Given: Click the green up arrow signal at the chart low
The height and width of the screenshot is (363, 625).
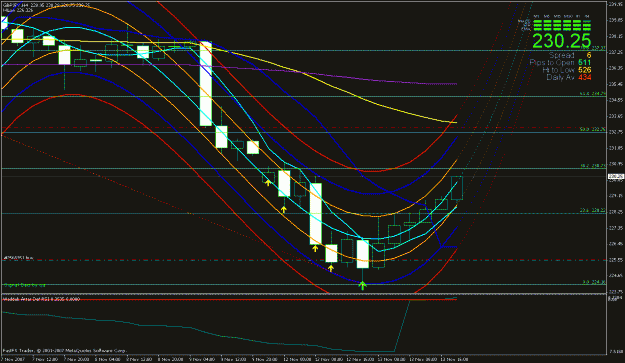Looking at the screenshot, I should (362, 285).
